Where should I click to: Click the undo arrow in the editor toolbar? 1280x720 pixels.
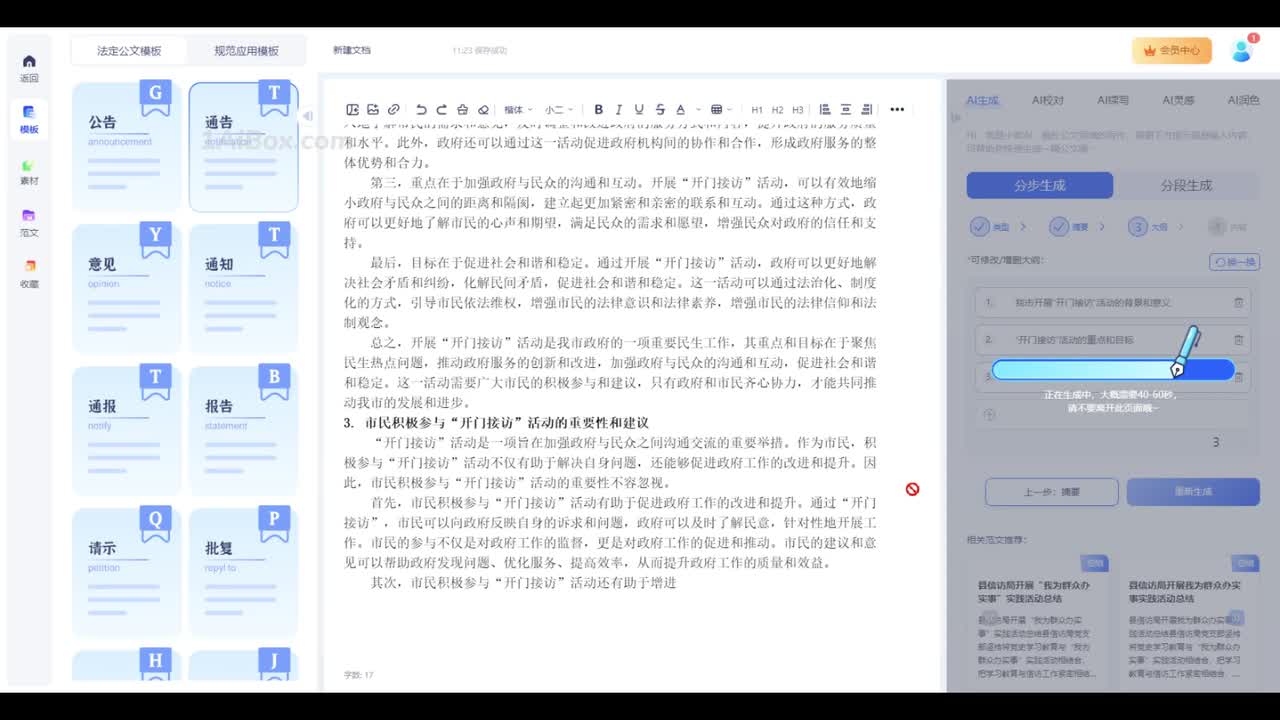tap(421, 110)
